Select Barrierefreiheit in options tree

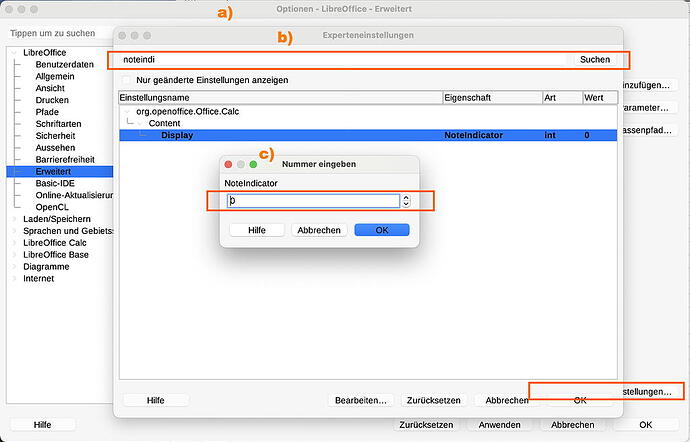(65, 159)
